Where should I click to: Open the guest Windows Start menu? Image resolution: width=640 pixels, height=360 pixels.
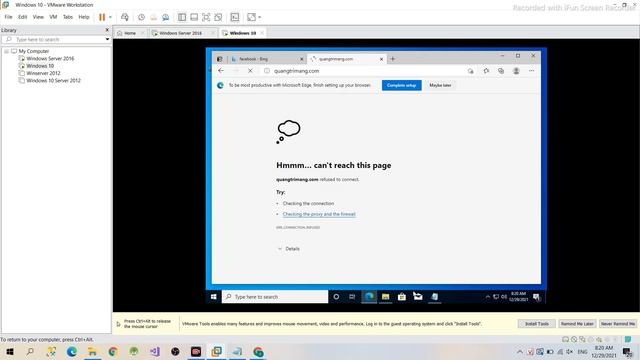[213, 297]
